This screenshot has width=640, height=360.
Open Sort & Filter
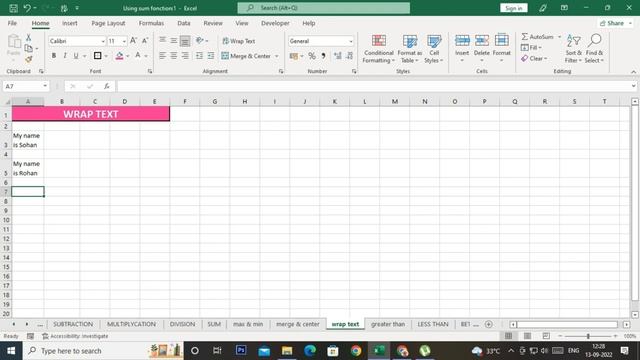573,49
